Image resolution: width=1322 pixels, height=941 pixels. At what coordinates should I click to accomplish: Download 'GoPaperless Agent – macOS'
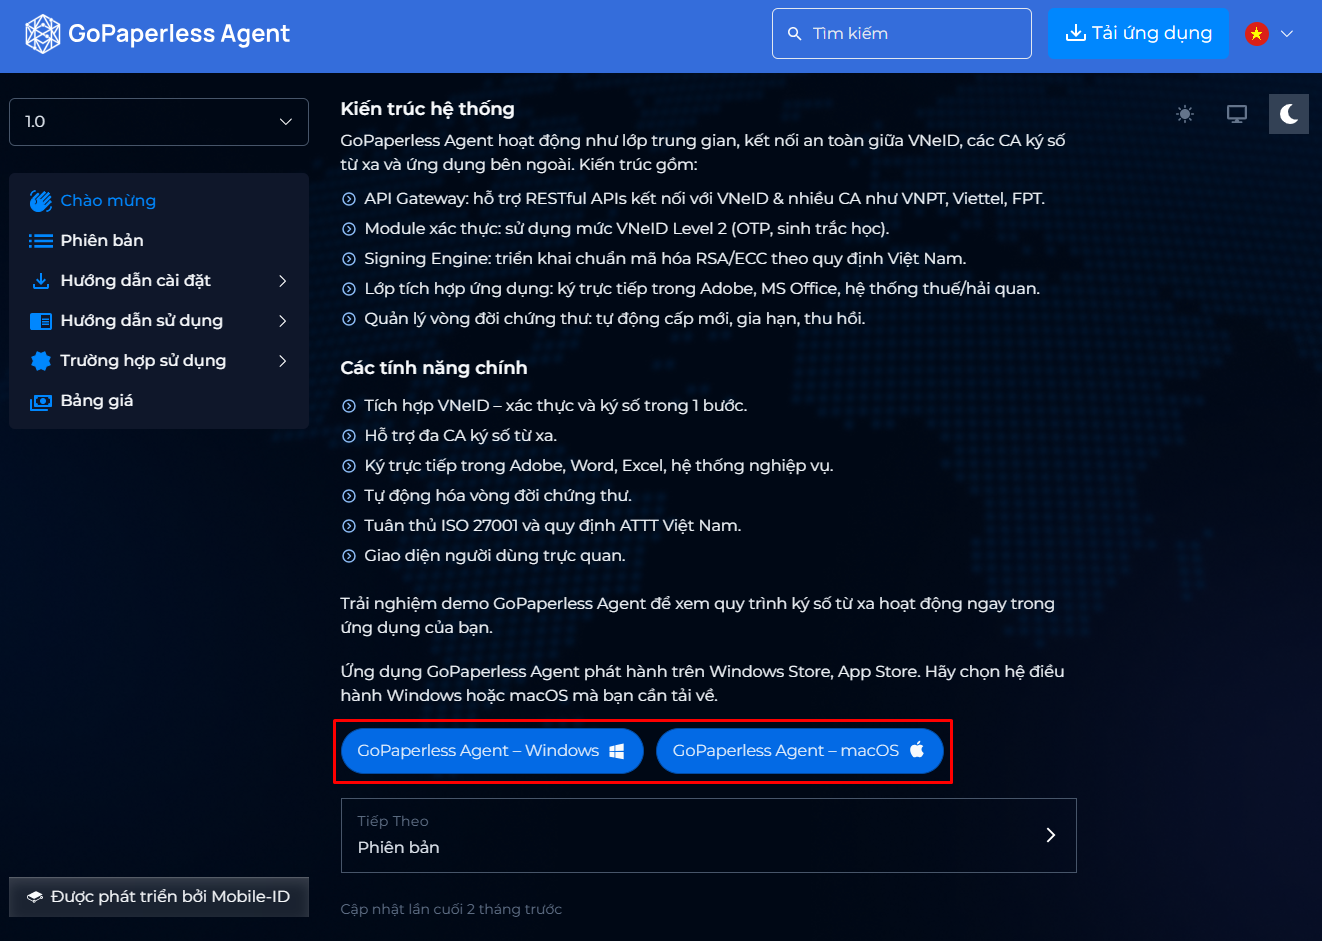[x=800, y=751]
